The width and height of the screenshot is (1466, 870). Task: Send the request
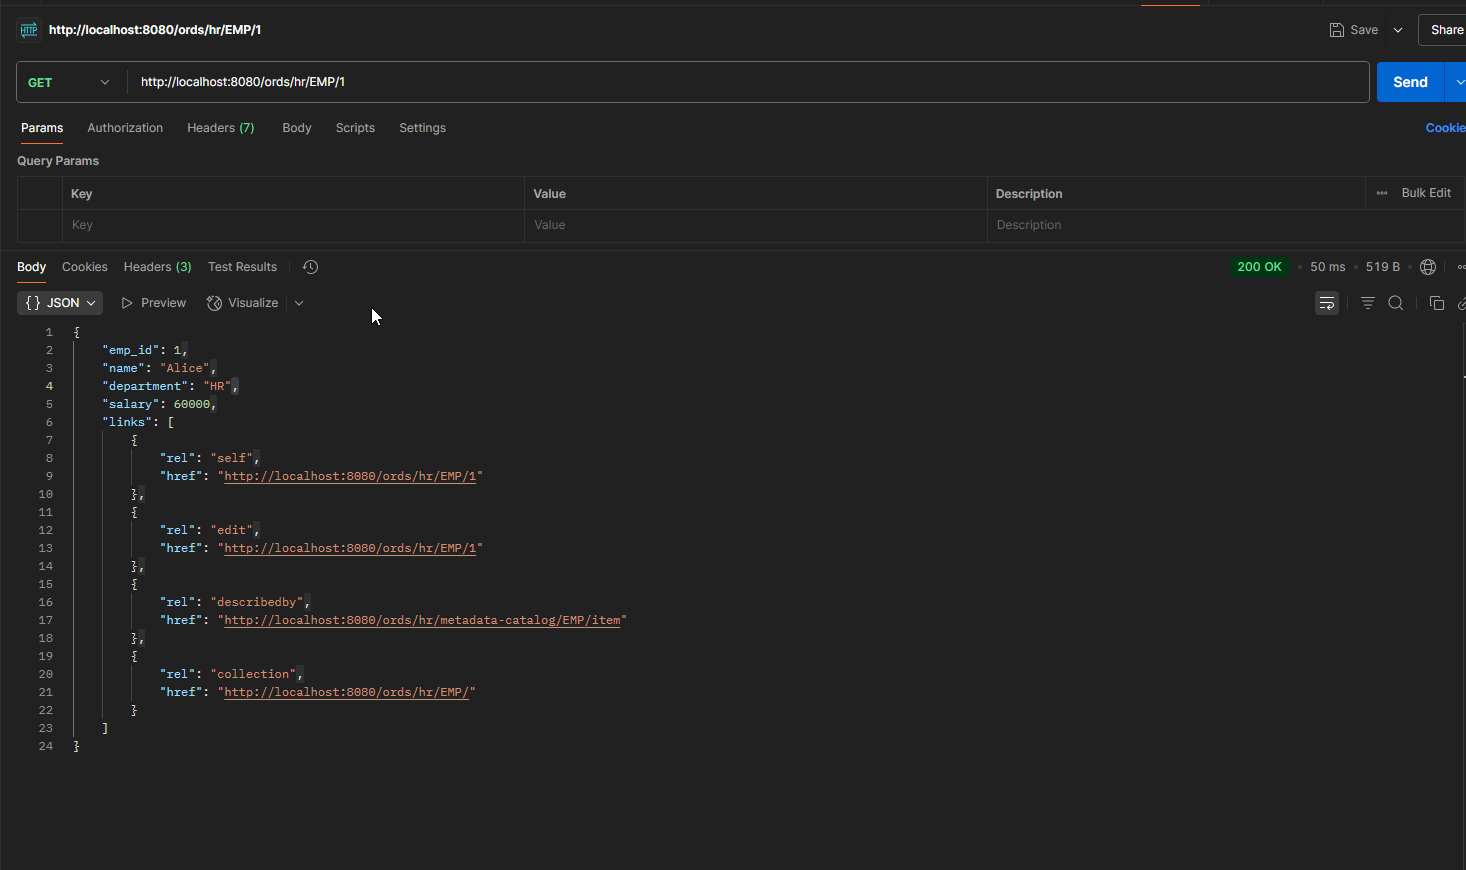click(1410, 82)
